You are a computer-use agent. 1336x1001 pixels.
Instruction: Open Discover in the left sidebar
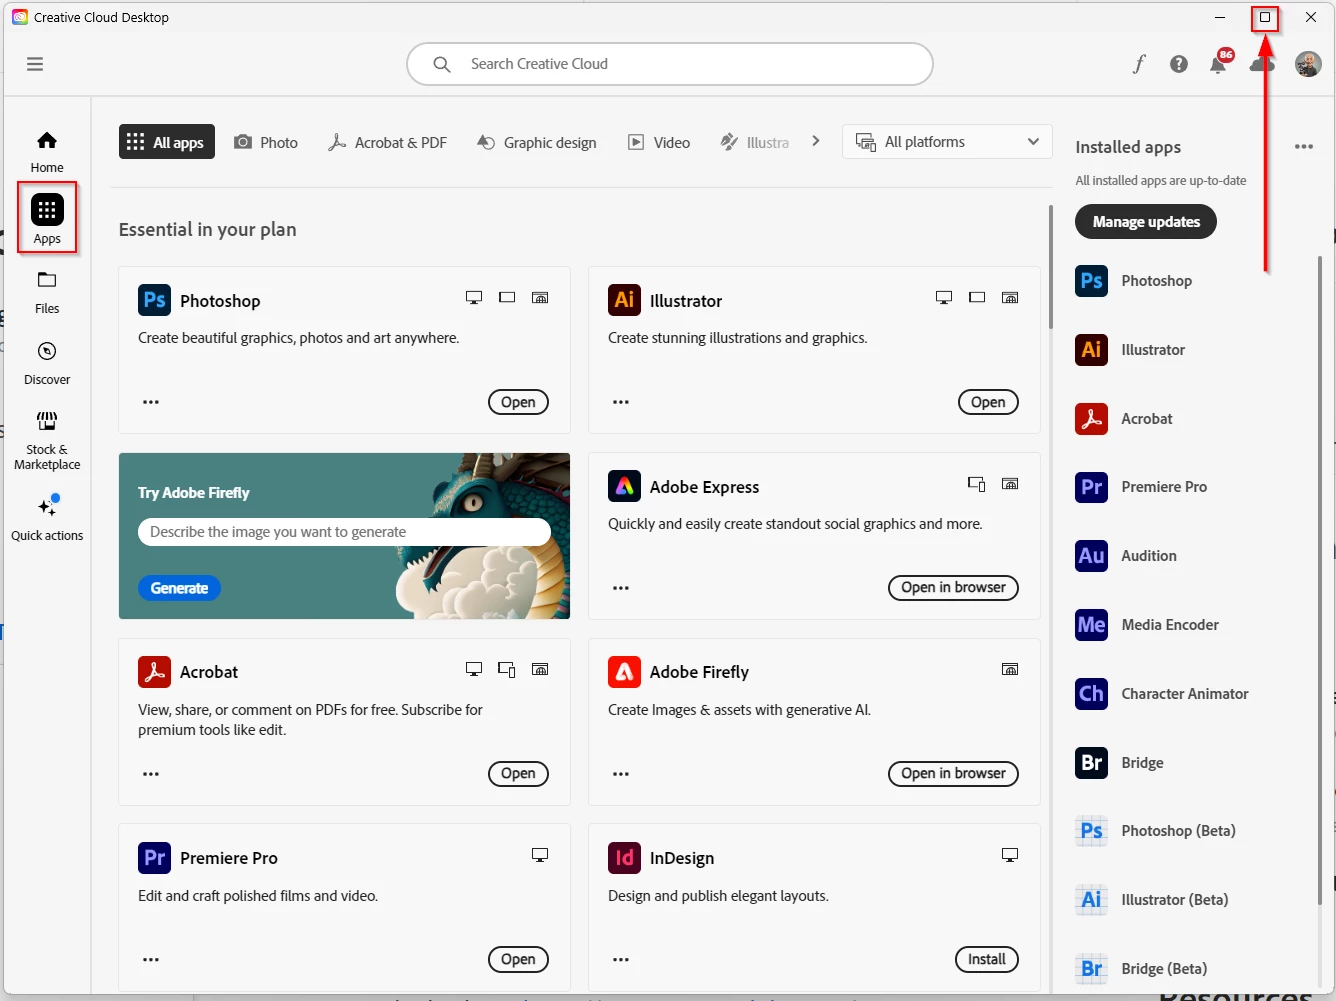pyautogui.click(x=47, y=364)
